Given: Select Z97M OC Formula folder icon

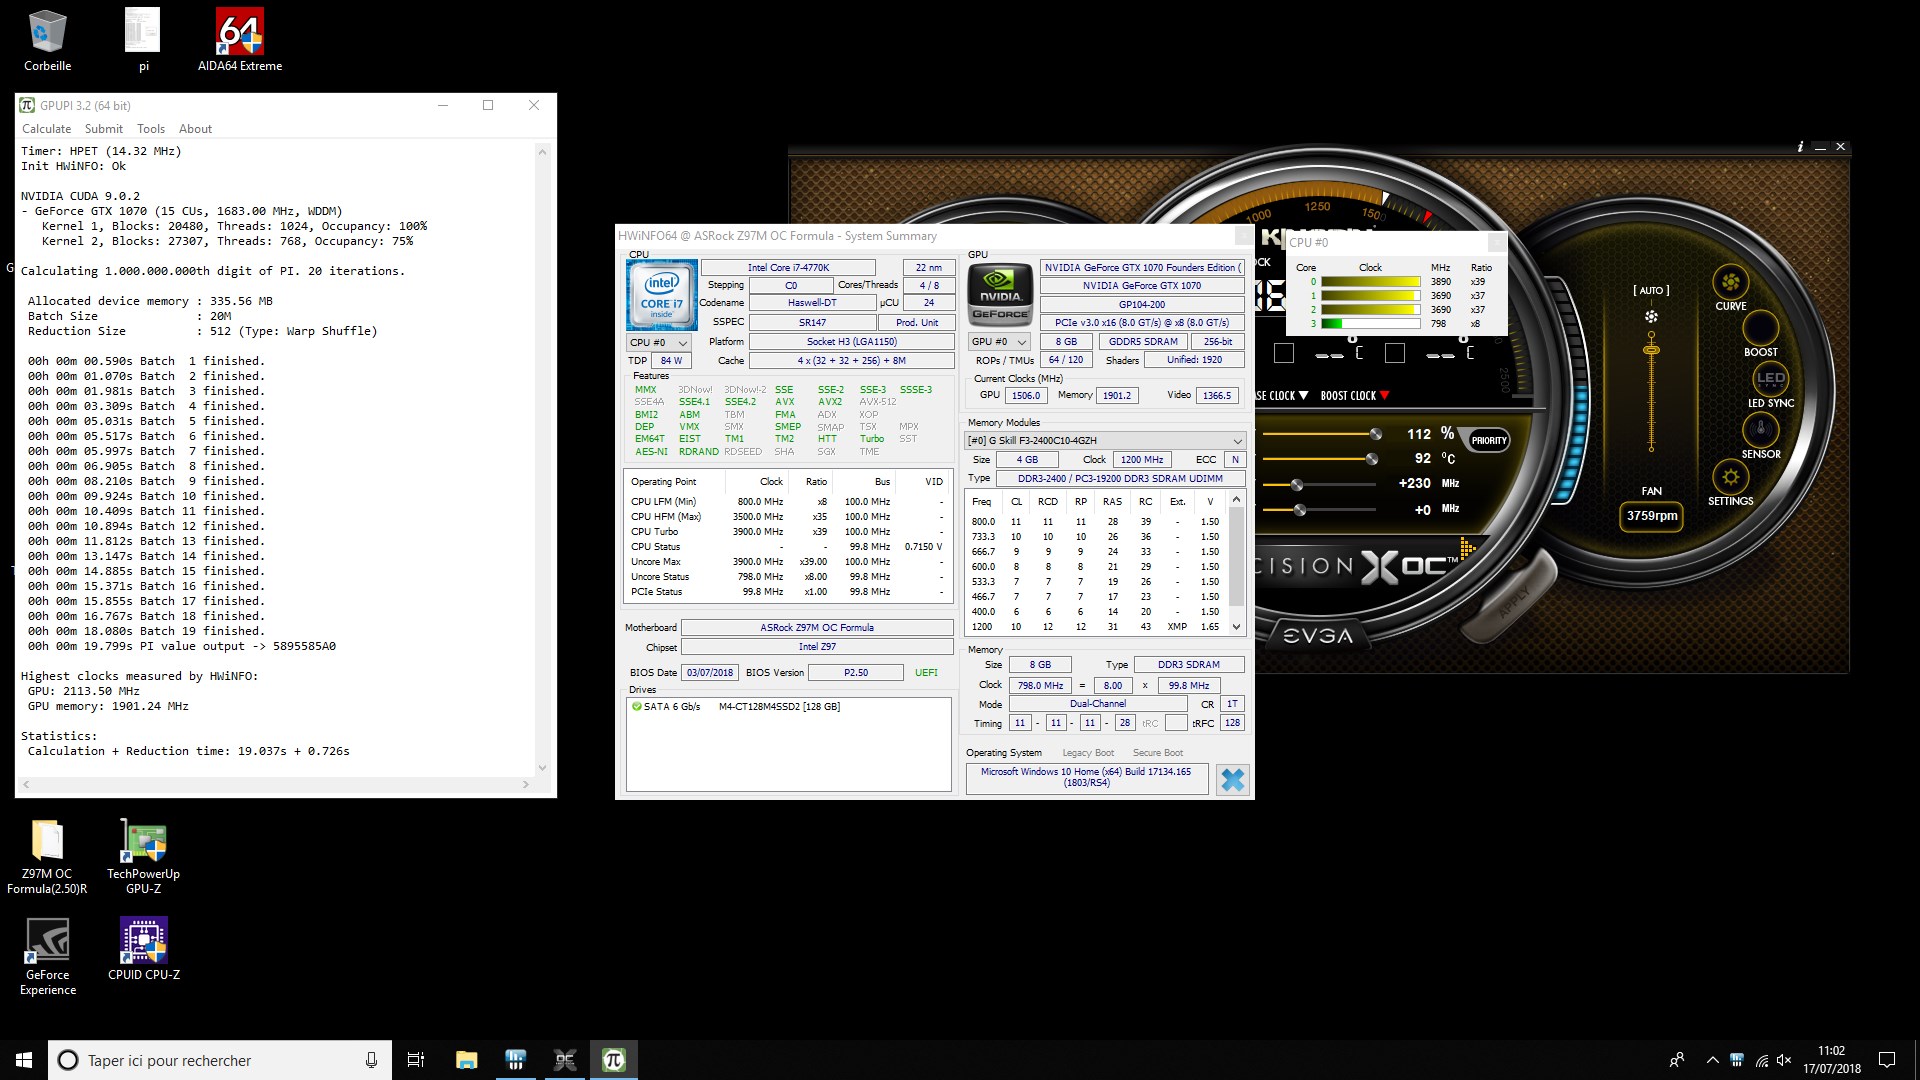Looking at the screenshot, I should 47,857.
